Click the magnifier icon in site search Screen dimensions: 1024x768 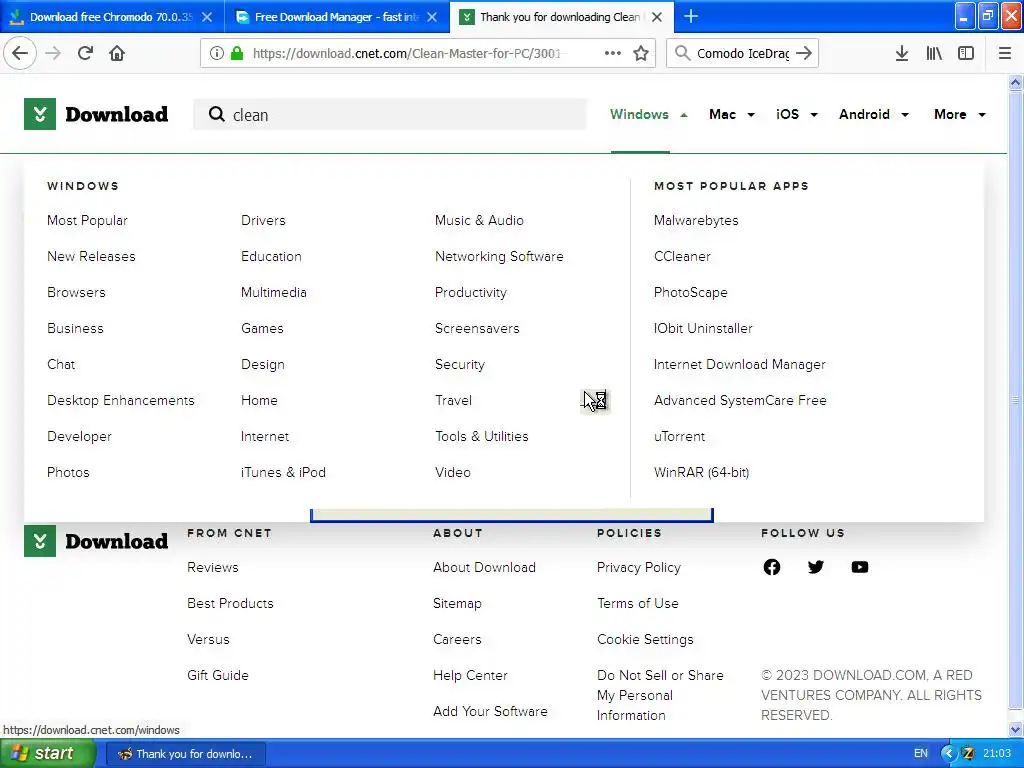tap(216, 114)
